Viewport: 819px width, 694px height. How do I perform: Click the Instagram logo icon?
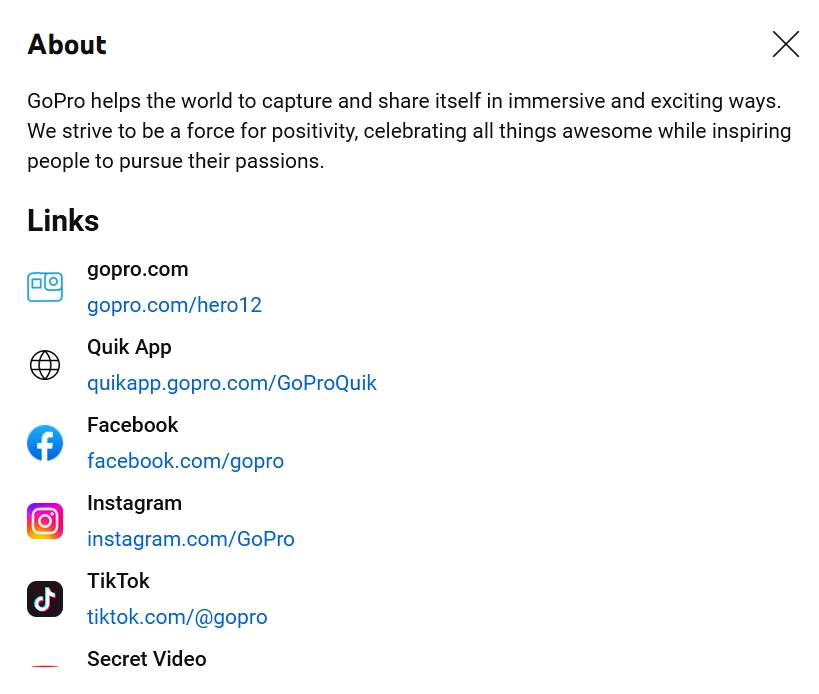pos(45,521)
